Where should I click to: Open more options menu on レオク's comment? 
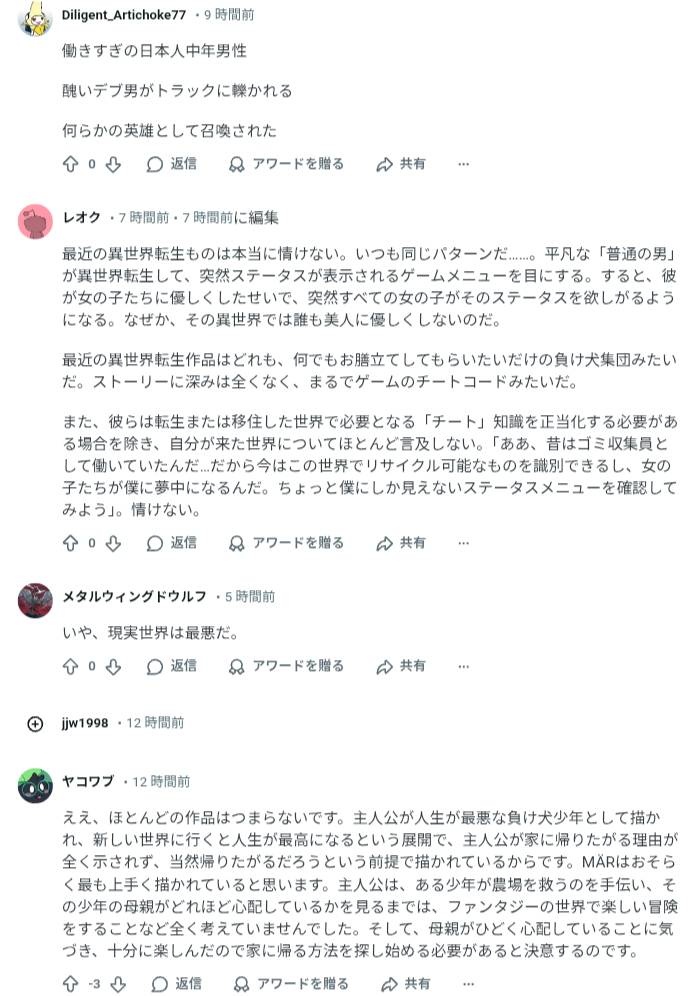[463, 543]
